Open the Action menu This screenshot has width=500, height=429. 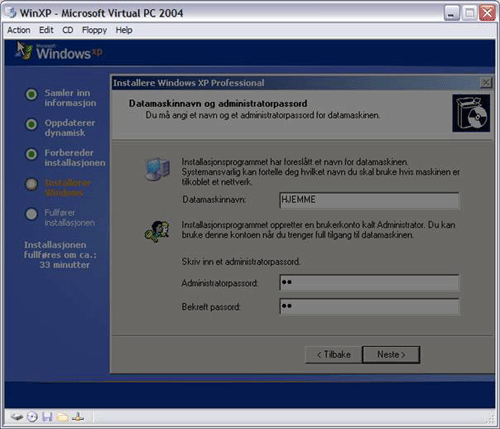click(19, 30)
